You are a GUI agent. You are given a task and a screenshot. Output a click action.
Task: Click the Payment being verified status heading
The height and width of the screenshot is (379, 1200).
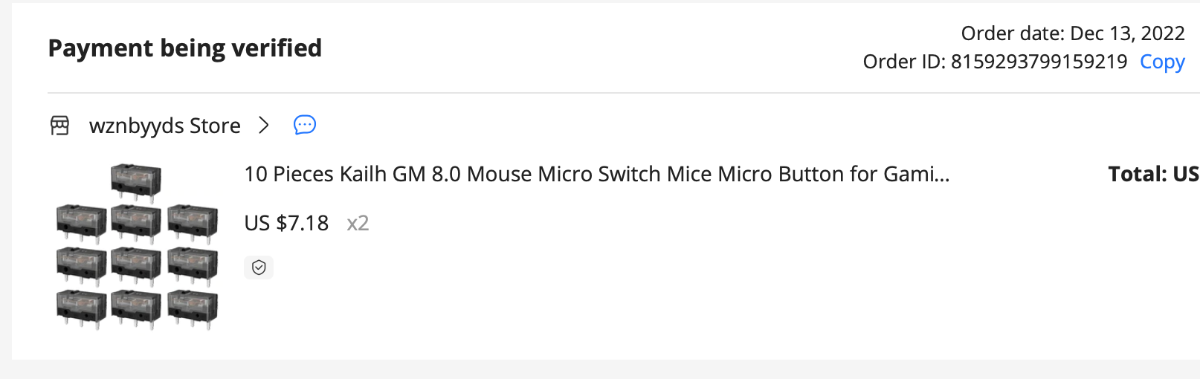(x=185, y=47)
